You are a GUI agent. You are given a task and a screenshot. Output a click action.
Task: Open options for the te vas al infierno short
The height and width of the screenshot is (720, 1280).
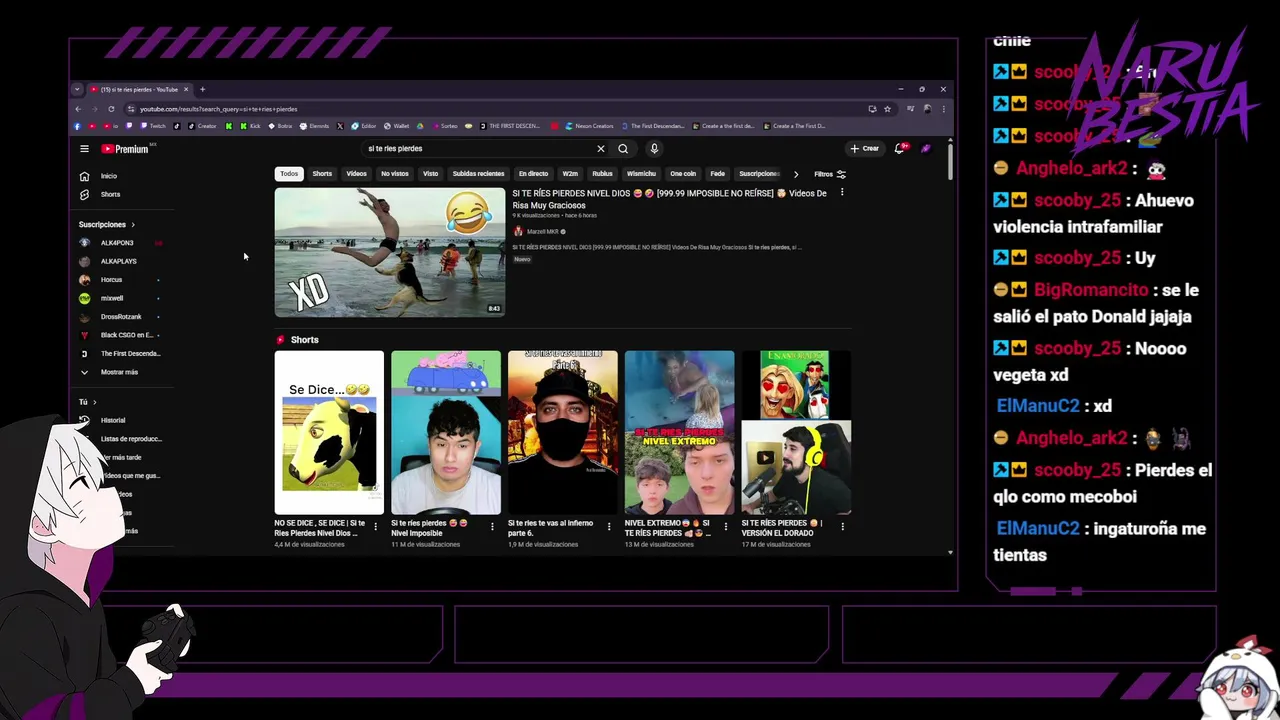(609, 526)
